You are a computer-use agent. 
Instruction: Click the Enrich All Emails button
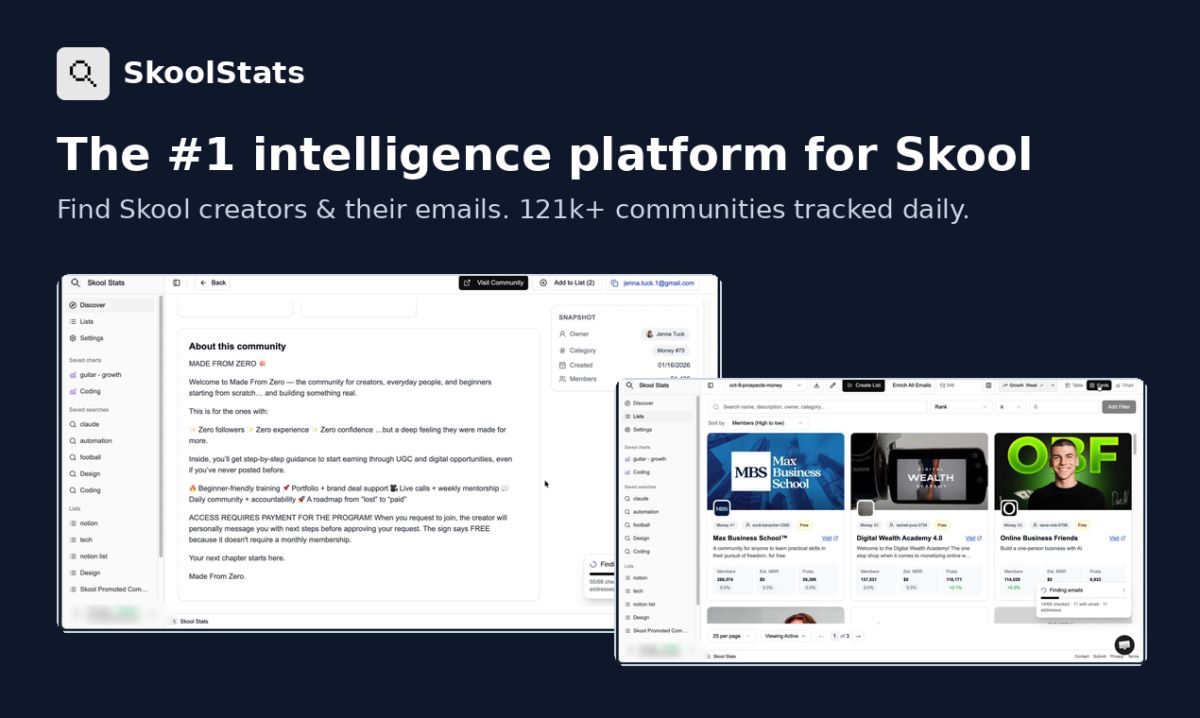(912, 385)
